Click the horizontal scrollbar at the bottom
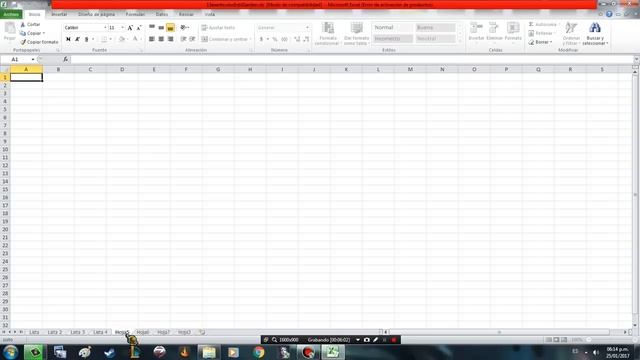Screen dimensions: 640x360 pos(499,332)
